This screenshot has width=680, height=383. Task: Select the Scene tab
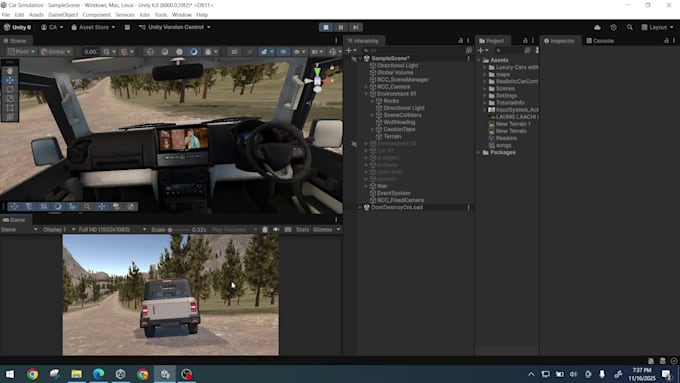coord(15,41)
